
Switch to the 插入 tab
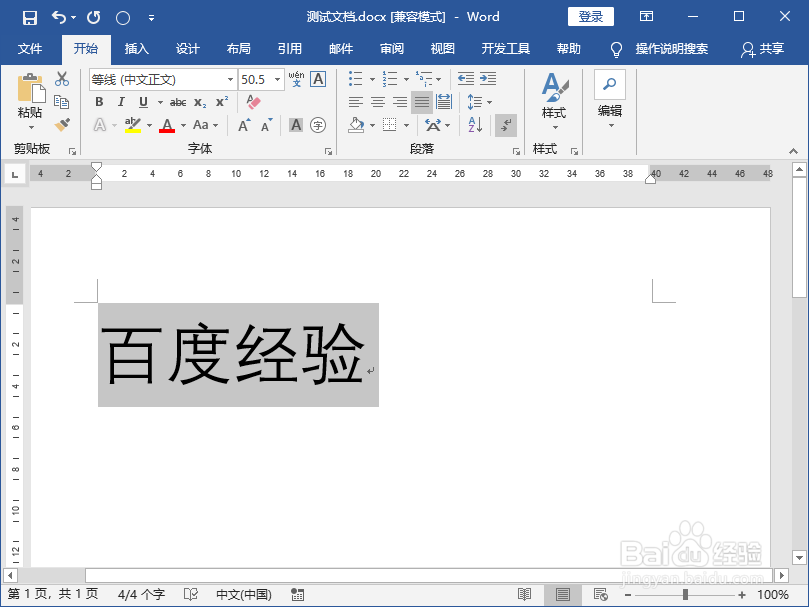137,49
